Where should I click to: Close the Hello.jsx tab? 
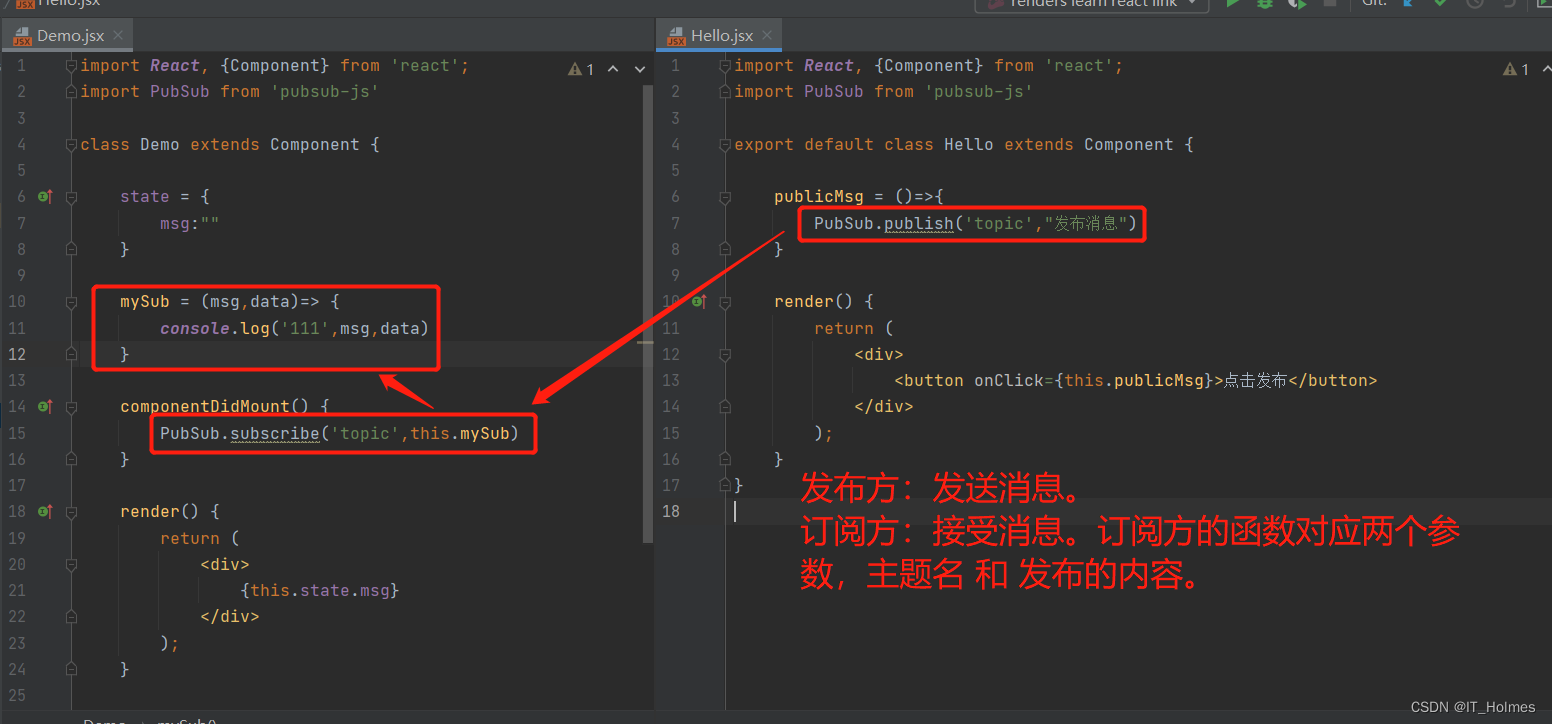tap(767, 36)
